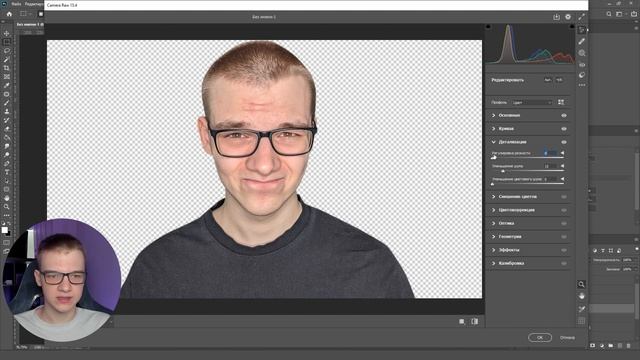Viewport: 640px width, 360px height.
Task: Expand the Эффекты section
Action: click(493, 250)
